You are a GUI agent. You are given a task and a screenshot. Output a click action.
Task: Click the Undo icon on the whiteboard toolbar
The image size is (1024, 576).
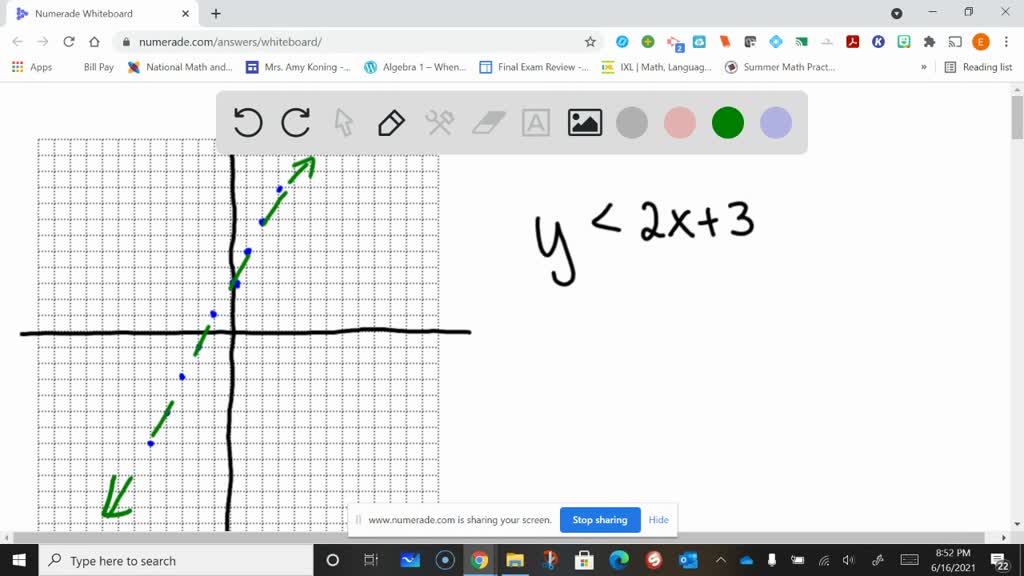(248, 122)
